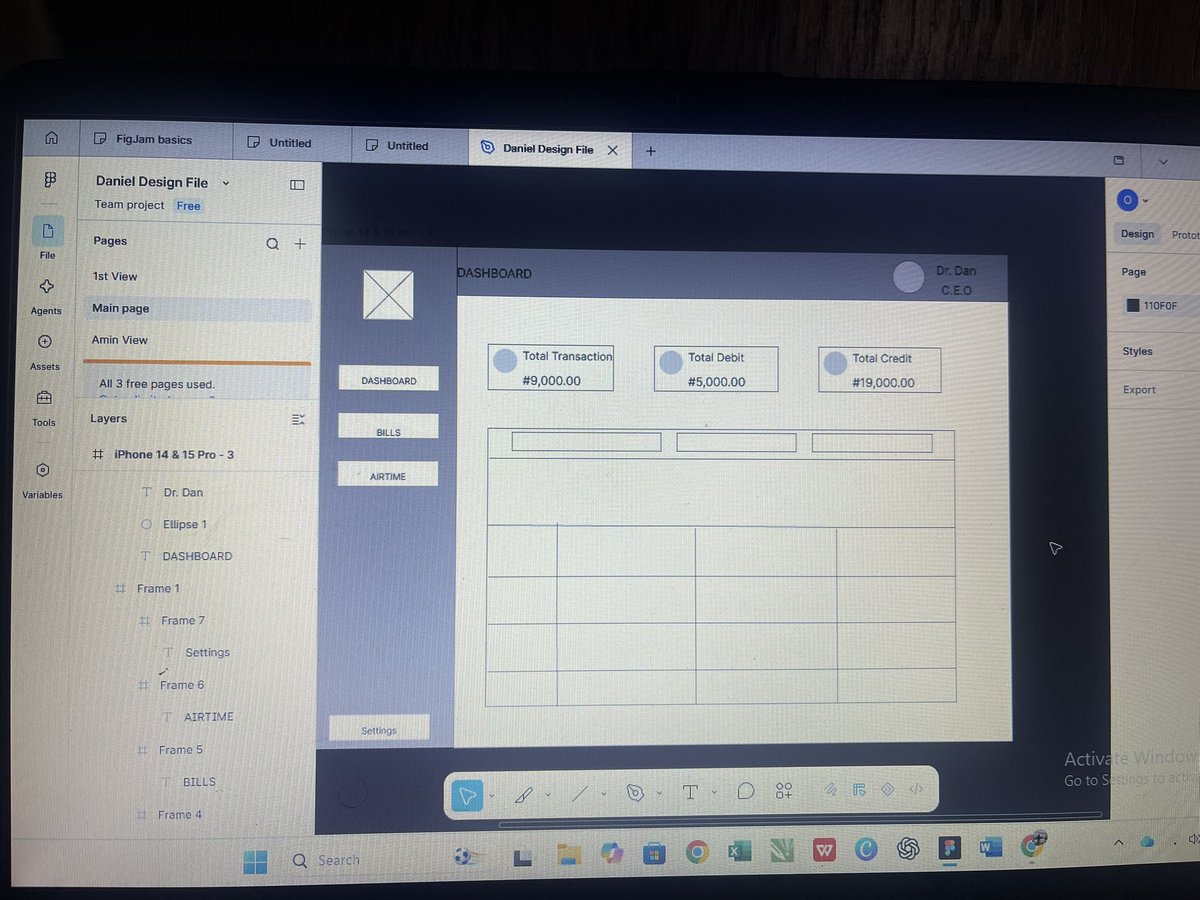Open a new tab with plus

pos(650,151)
